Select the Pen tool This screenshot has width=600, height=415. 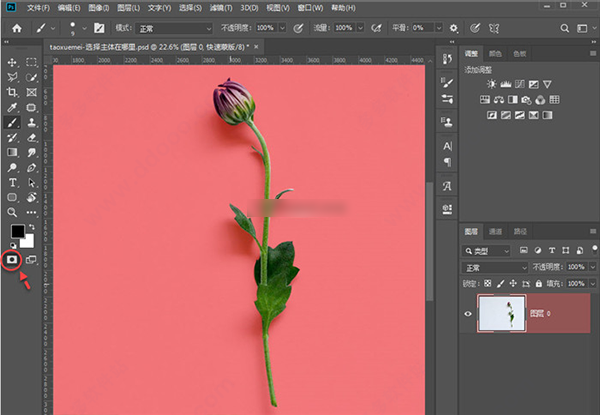pos(31,168)
